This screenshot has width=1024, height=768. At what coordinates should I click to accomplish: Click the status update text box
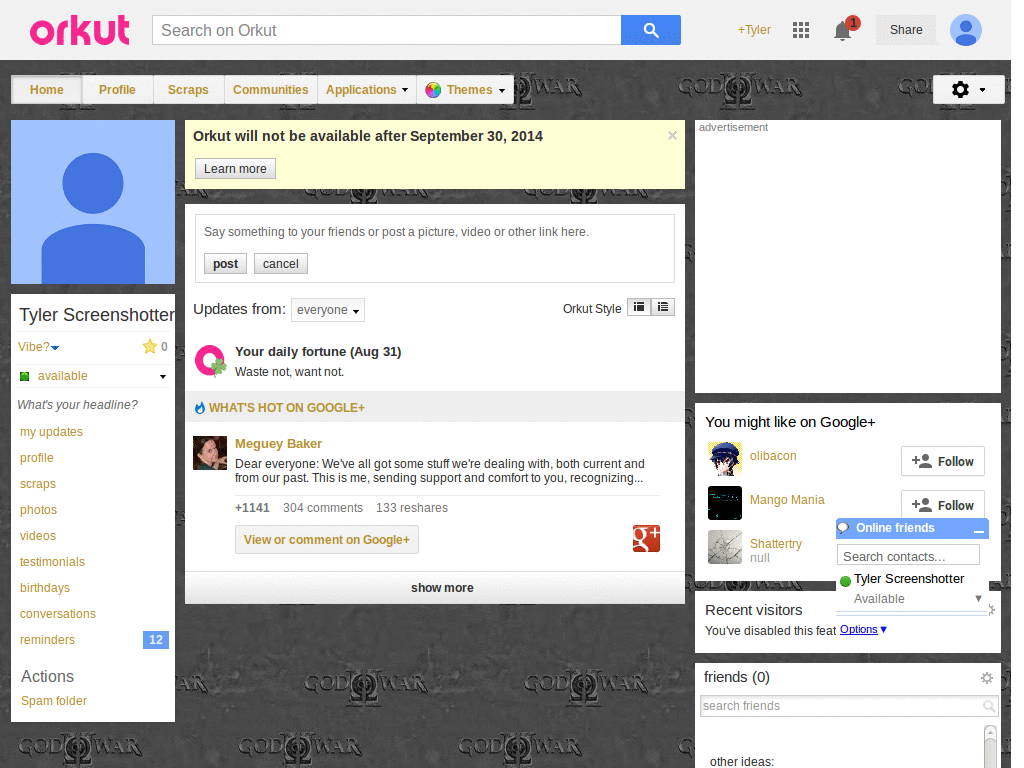pos(434,232)
